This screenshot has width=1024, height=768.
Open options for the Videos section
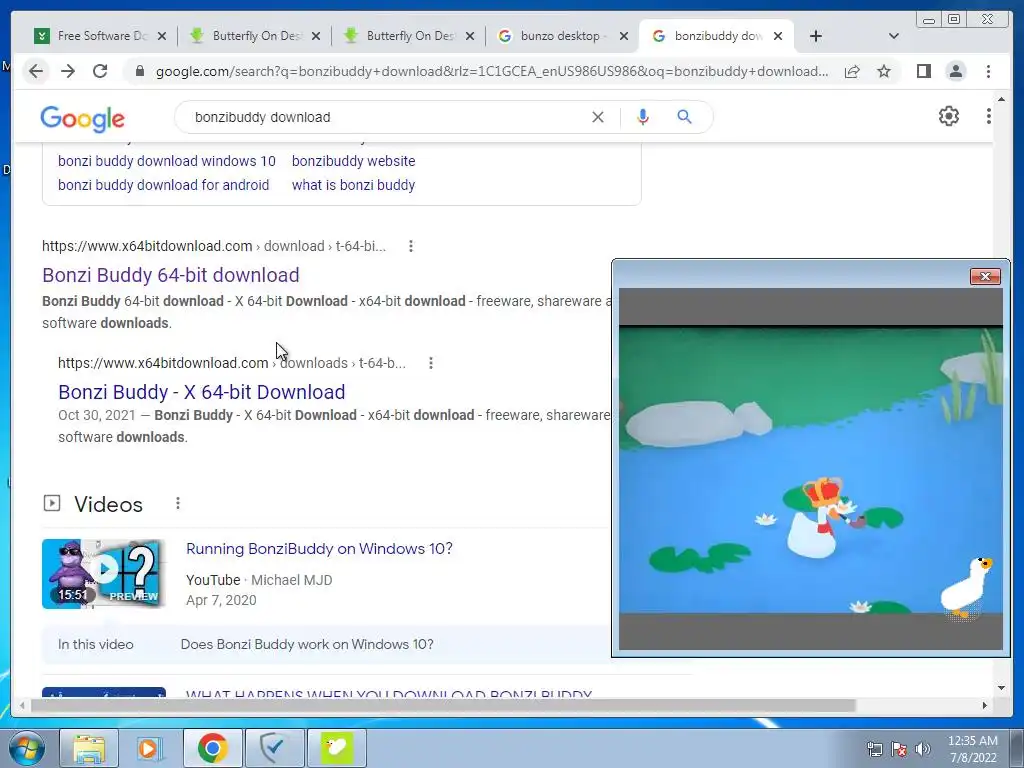(178, 504)
